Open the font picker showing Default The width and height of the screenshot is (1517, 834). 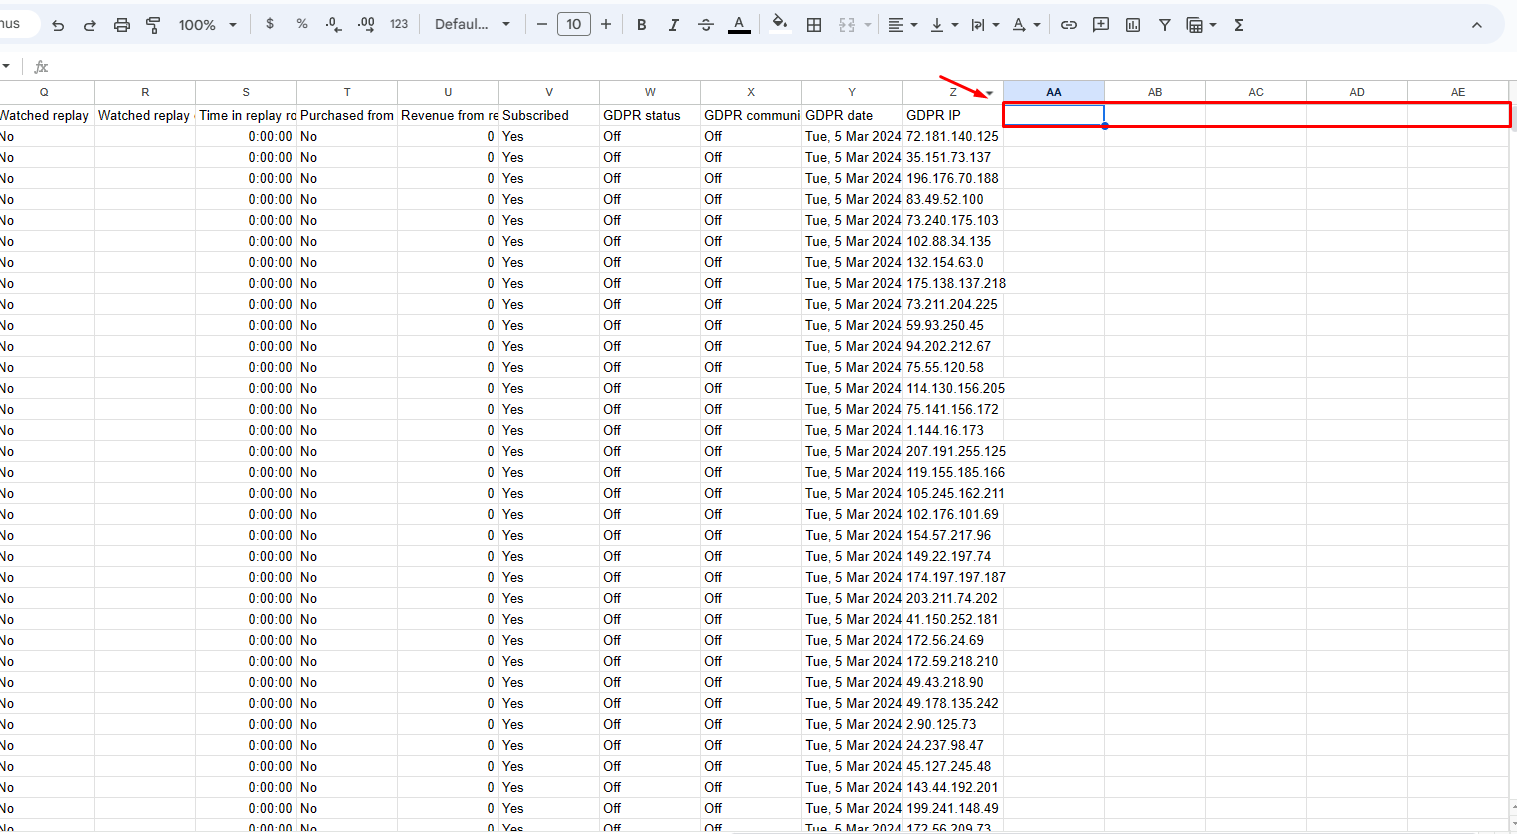pyautogui.click(x=472, y=24)
